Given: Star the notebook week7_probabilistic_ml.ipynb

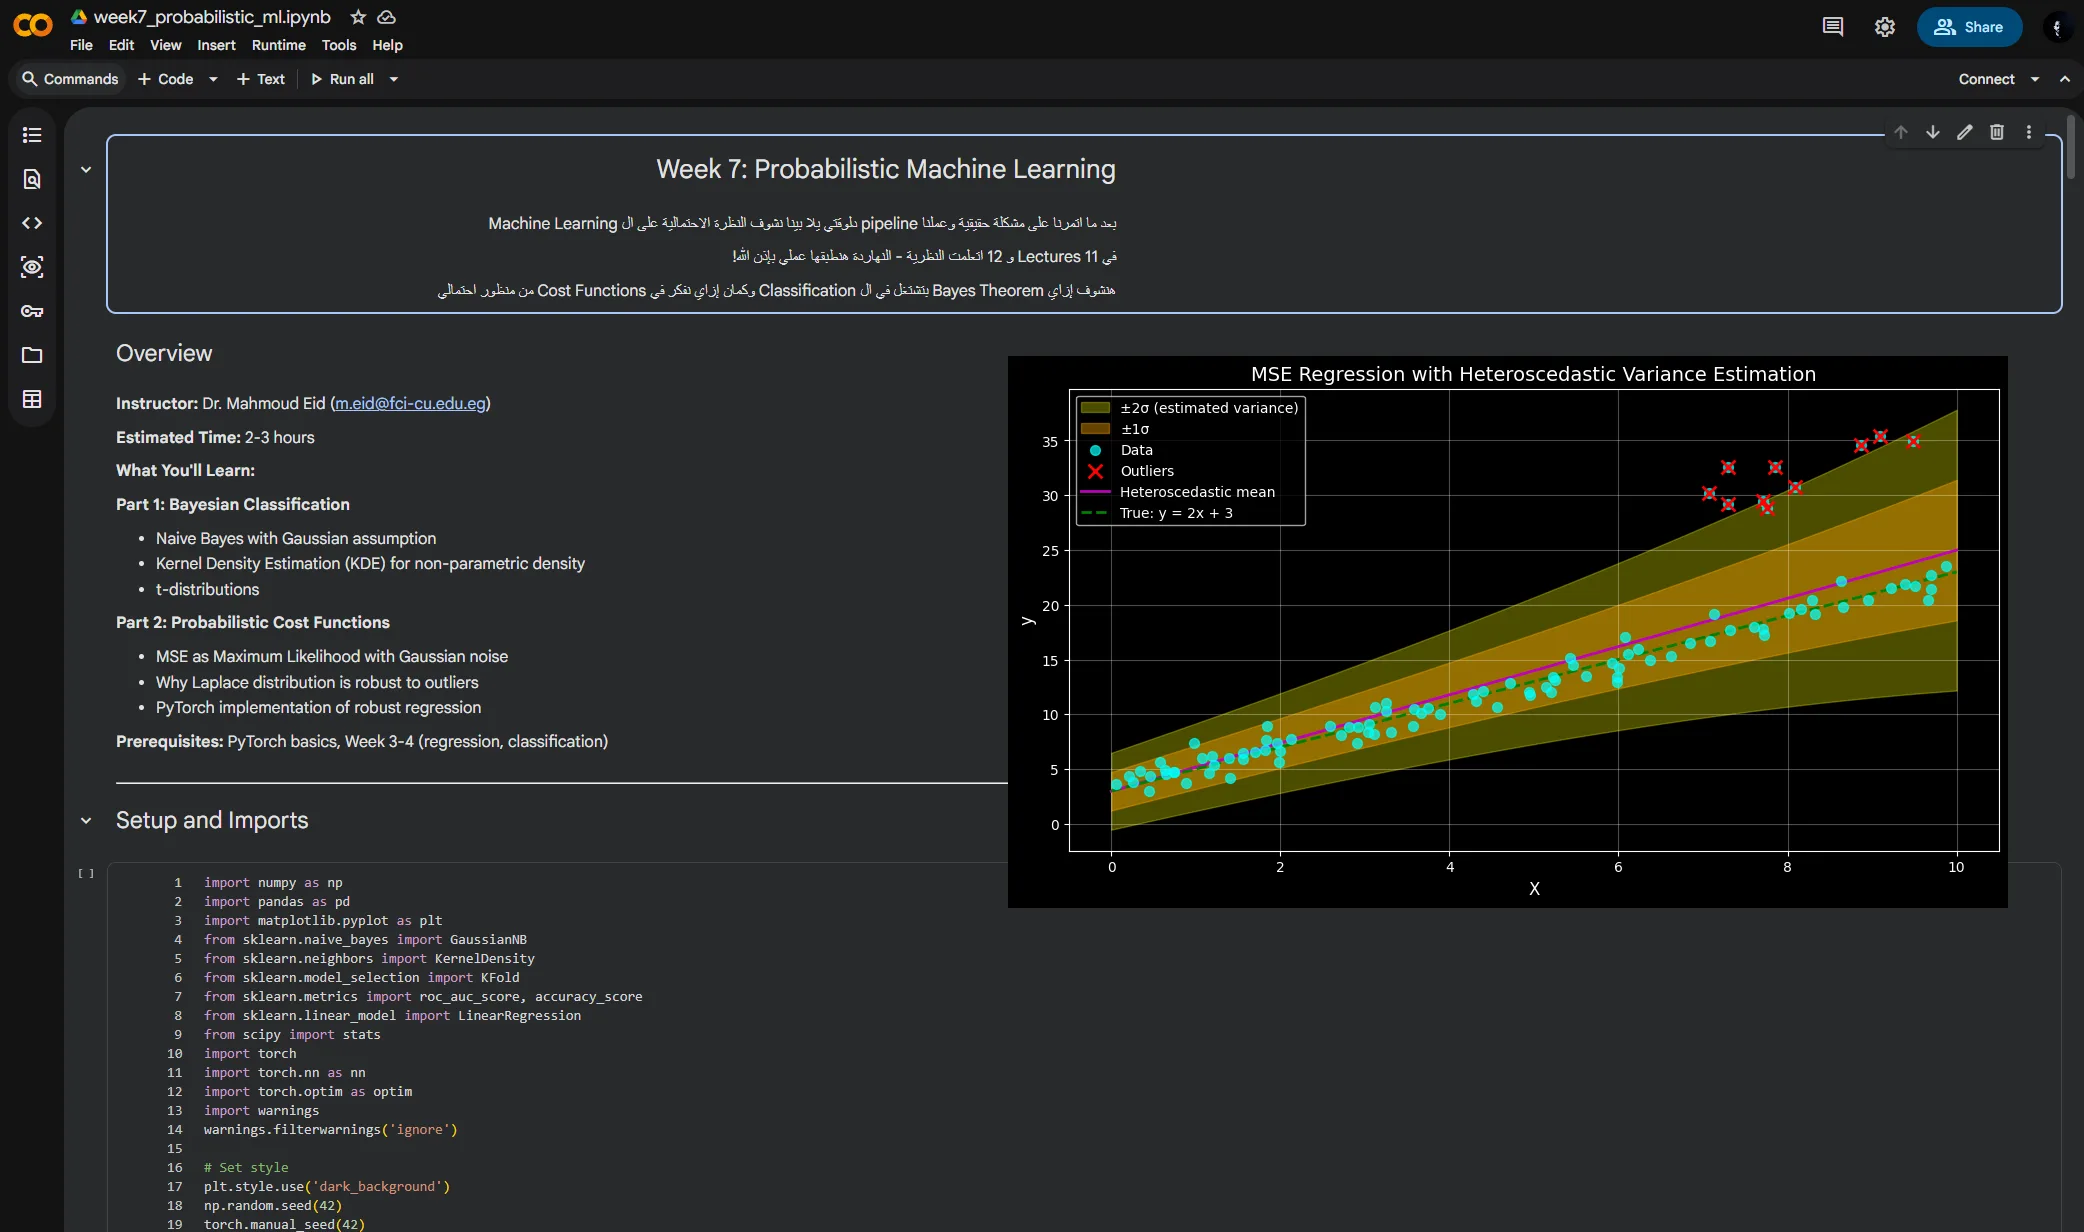Looking at the screenshot, I should [358, 17].
